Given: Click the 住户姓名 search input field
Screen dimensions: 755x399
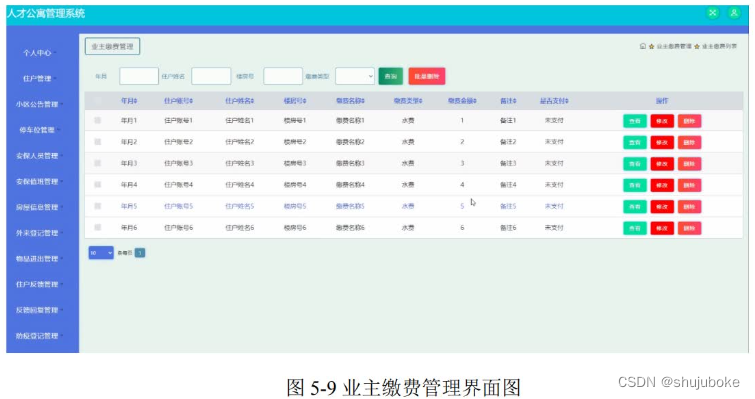Looking at the screenshot, I should tap(211, 76).
